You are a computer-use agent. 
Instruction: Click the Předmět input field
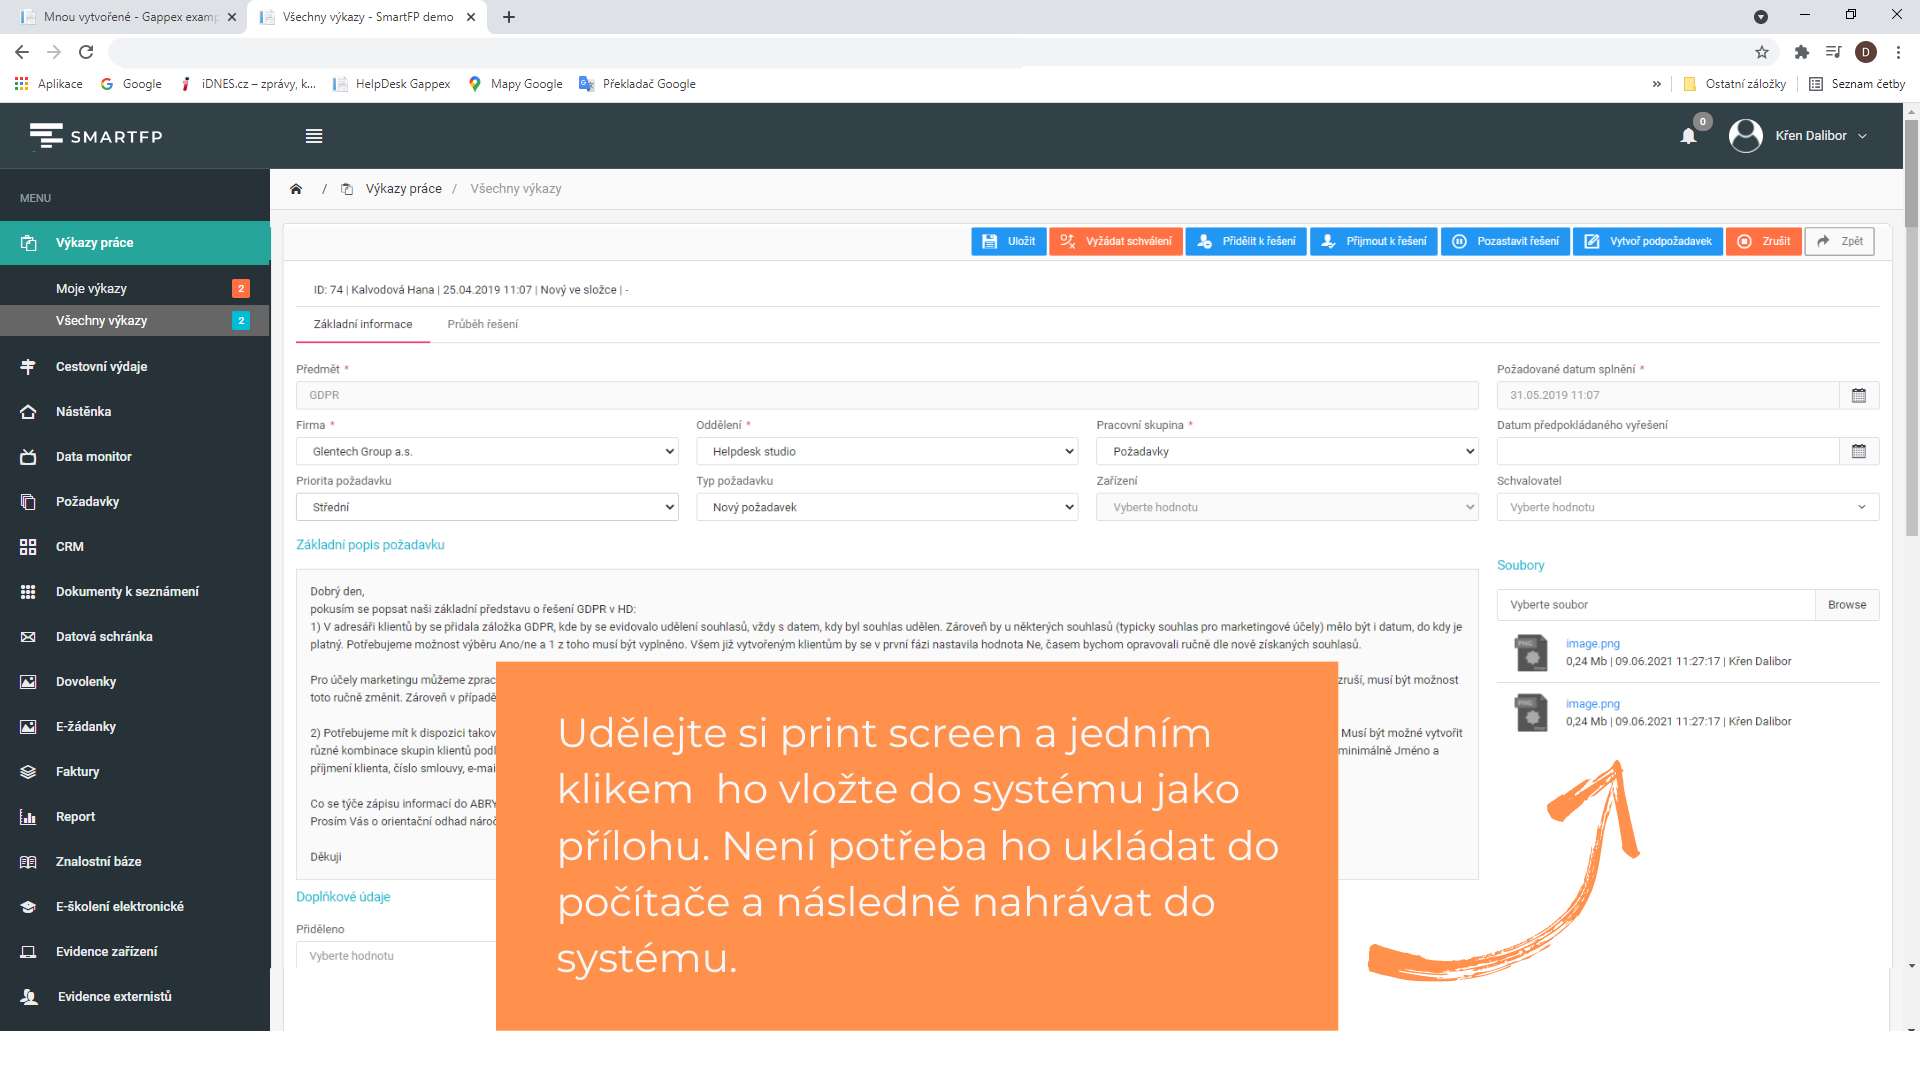click(886, 395)
